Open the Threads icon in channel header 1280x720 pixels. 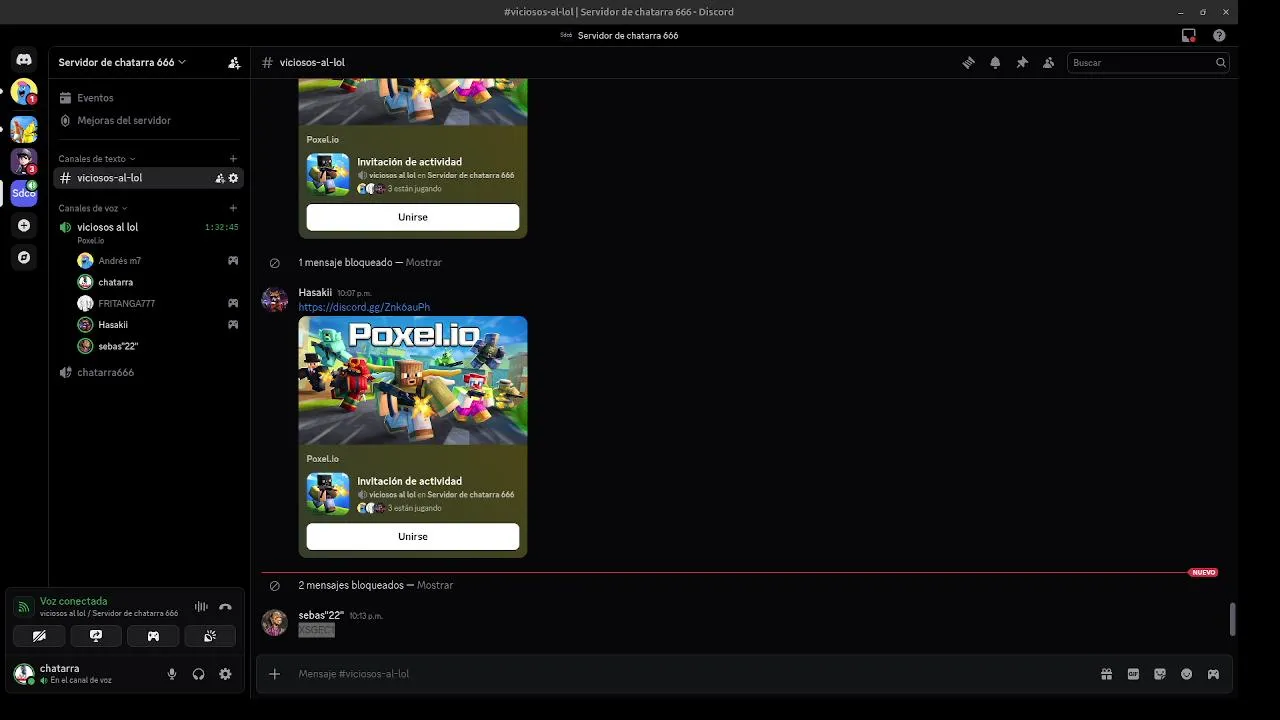[x=968, y=62]
